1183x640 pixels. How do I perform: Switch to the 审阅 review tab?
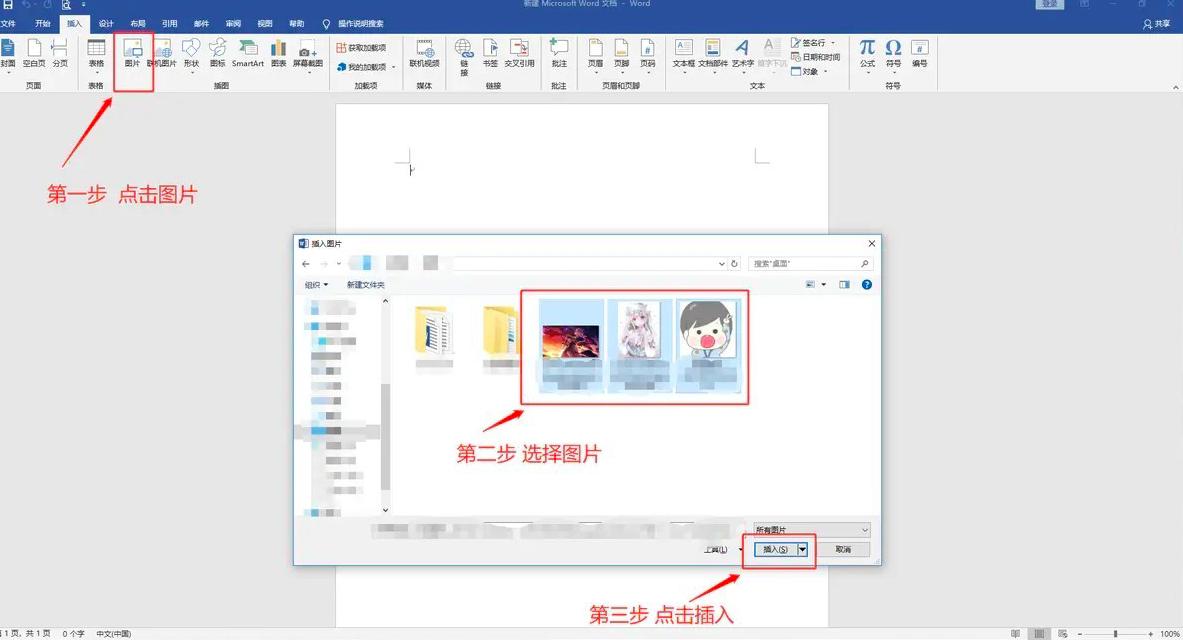tap(232, 23)
